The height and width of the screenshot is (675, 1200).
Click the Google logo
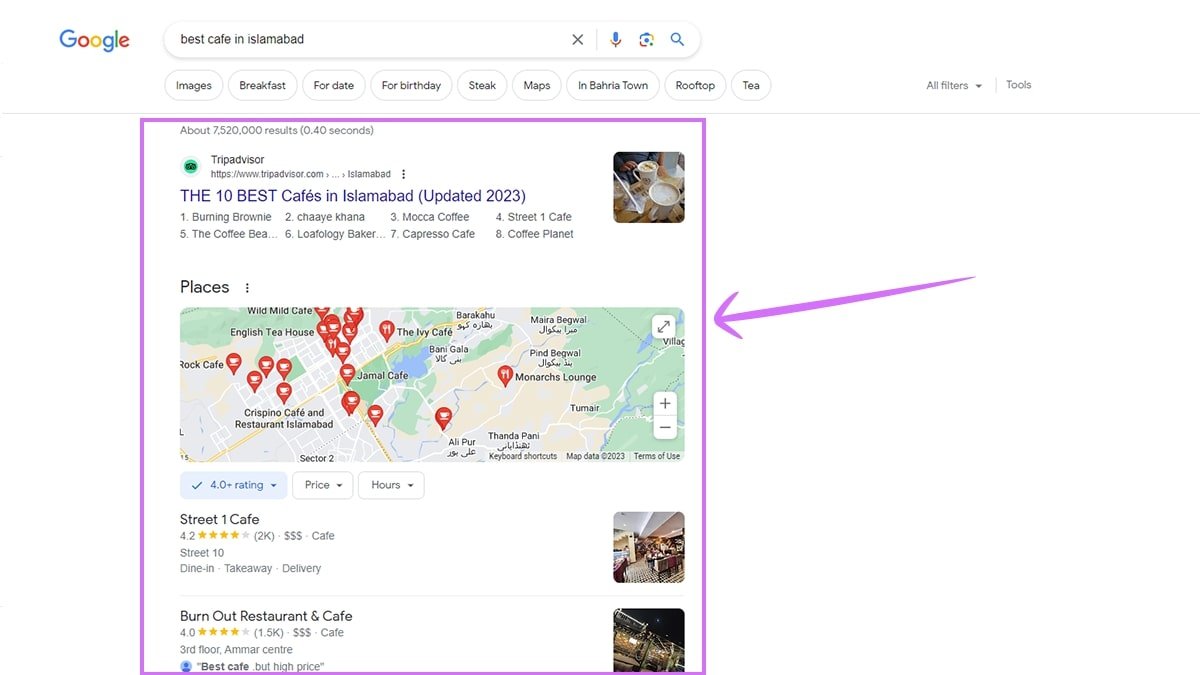tap(94, 40)
